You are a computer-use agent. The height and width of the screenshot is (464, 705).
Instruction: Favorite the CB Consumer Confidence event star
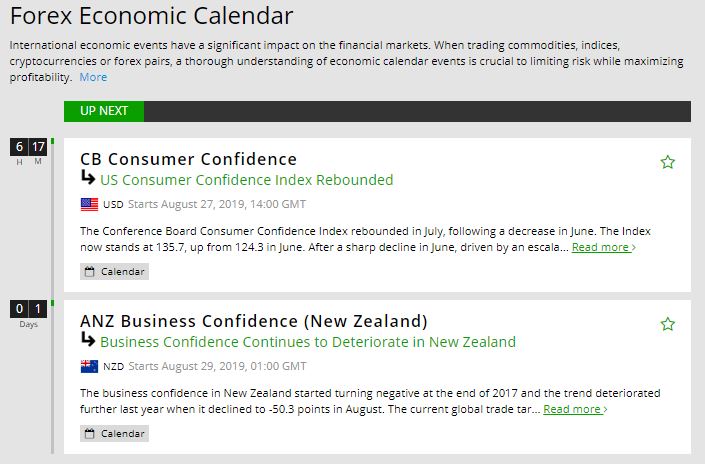pos(668,162)
